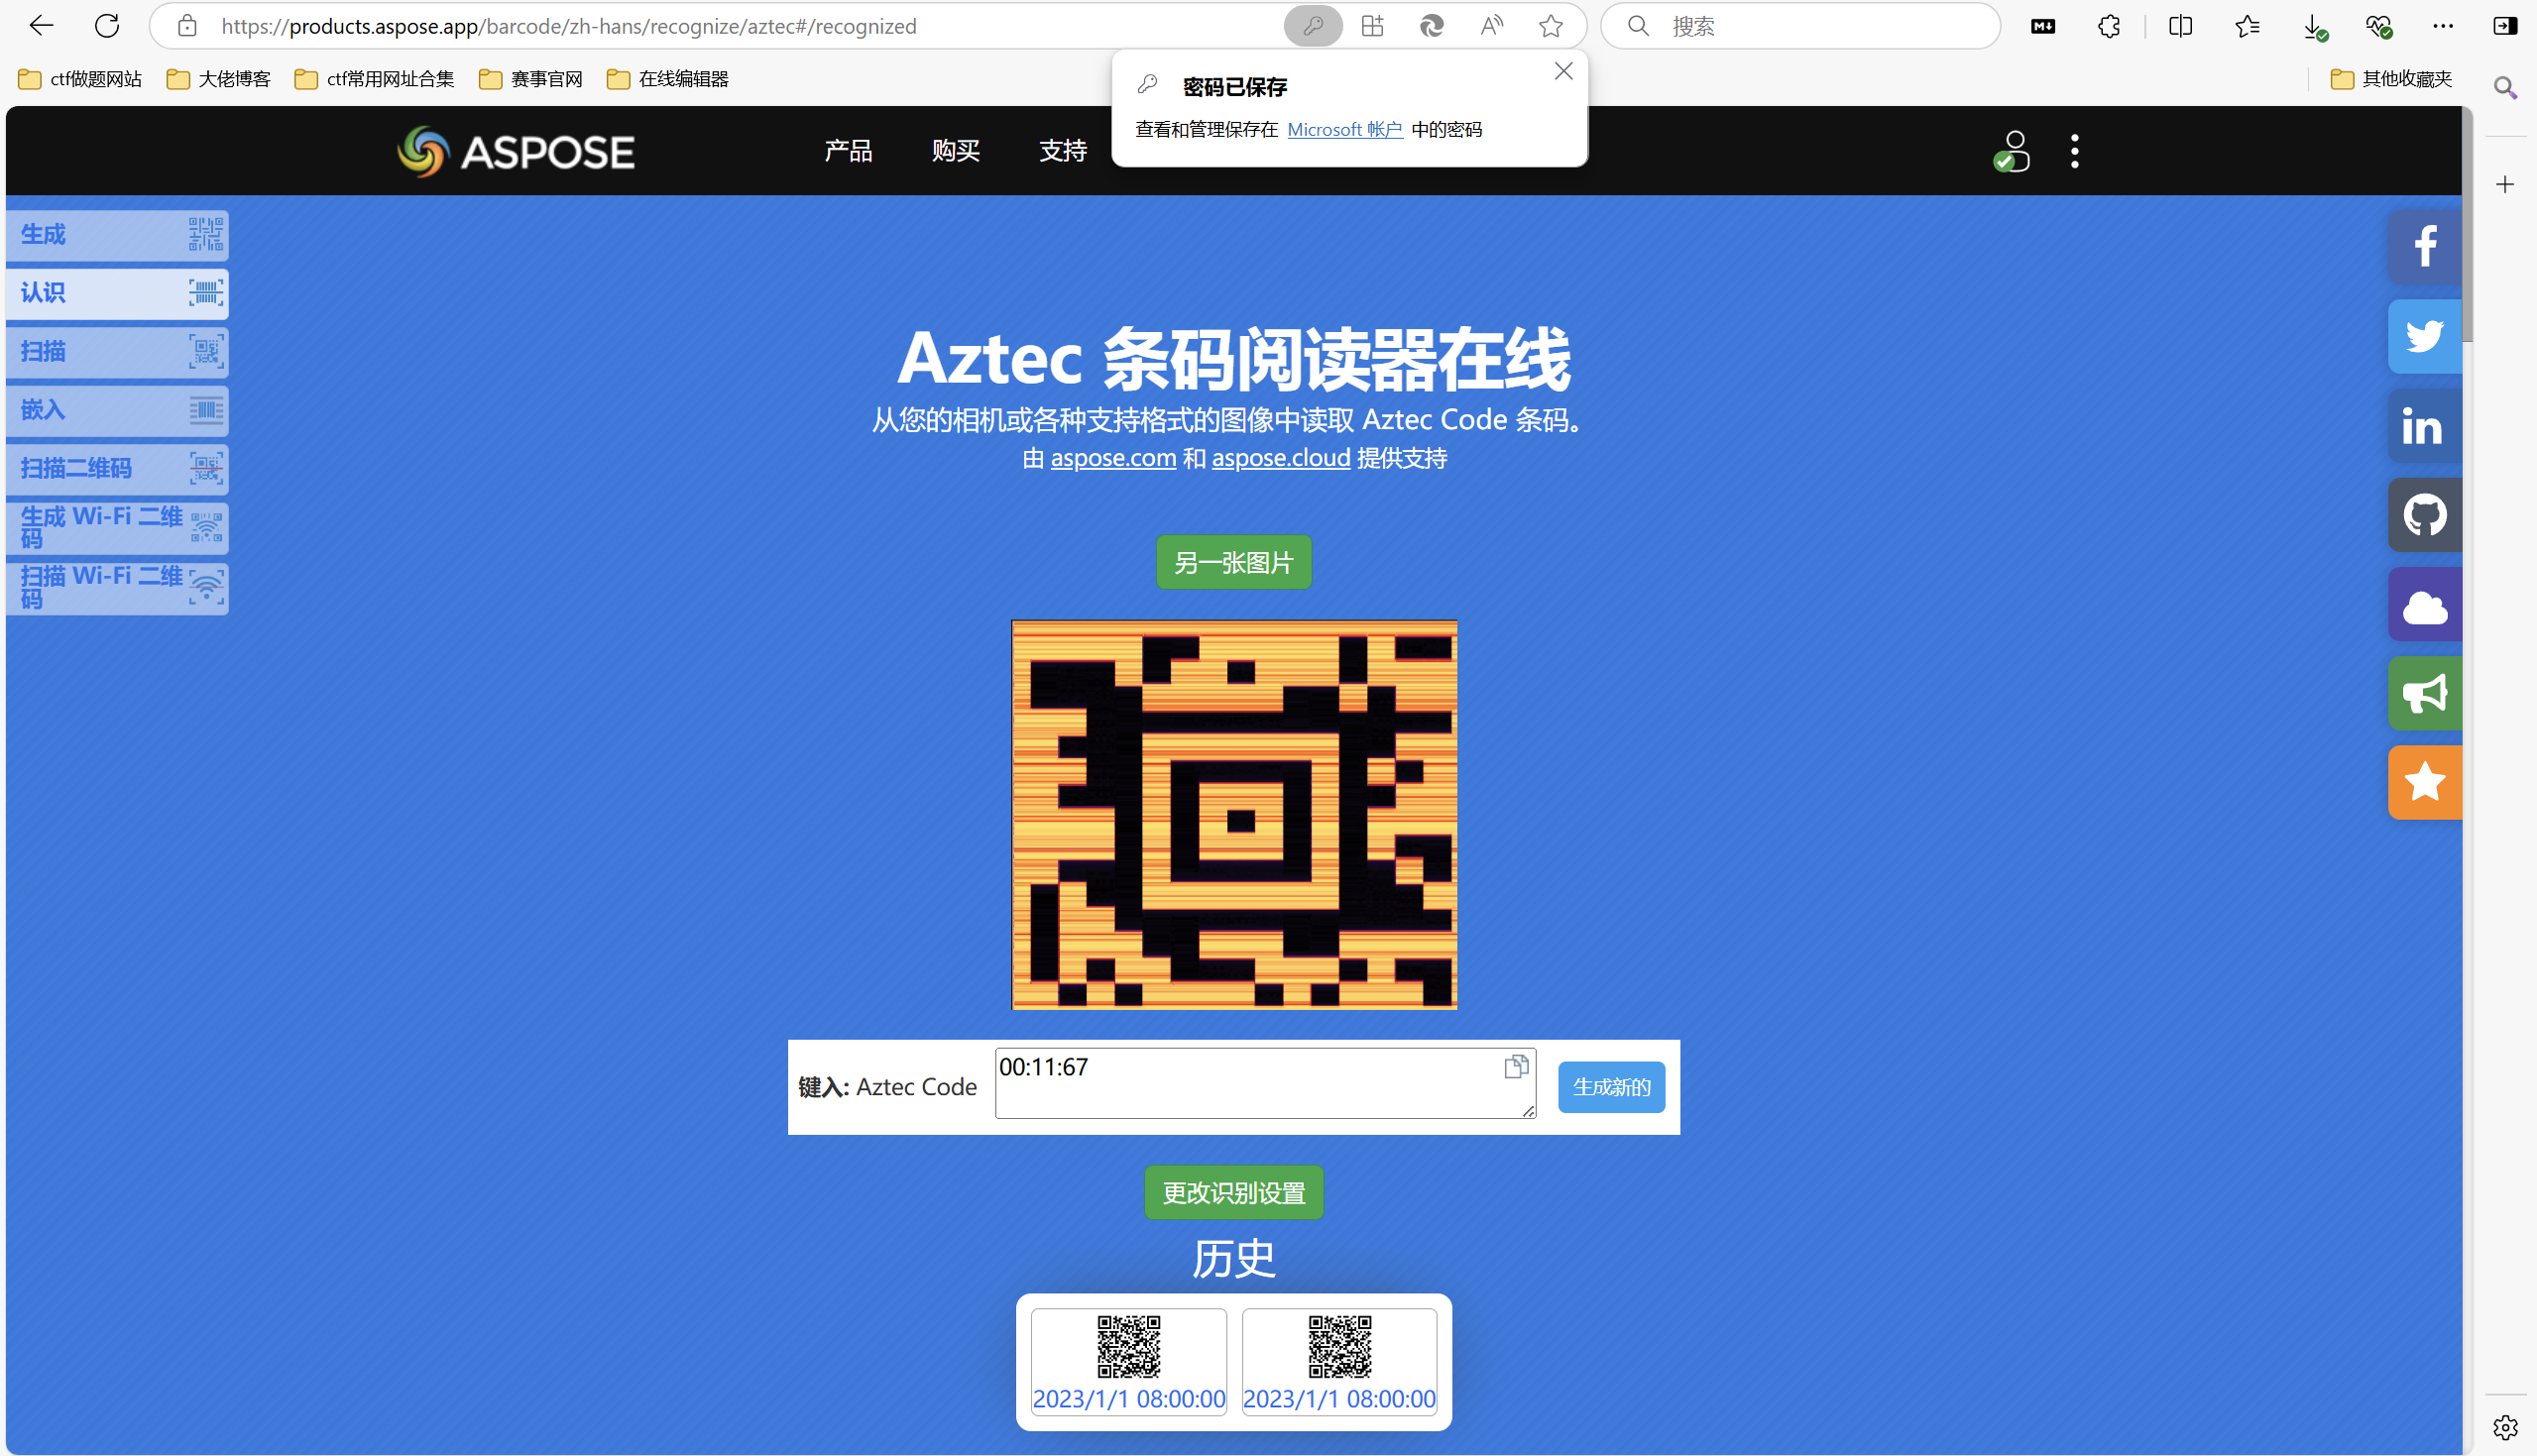Click the Aspose logo
The image size is (2537, 1456).
(516, 151)
